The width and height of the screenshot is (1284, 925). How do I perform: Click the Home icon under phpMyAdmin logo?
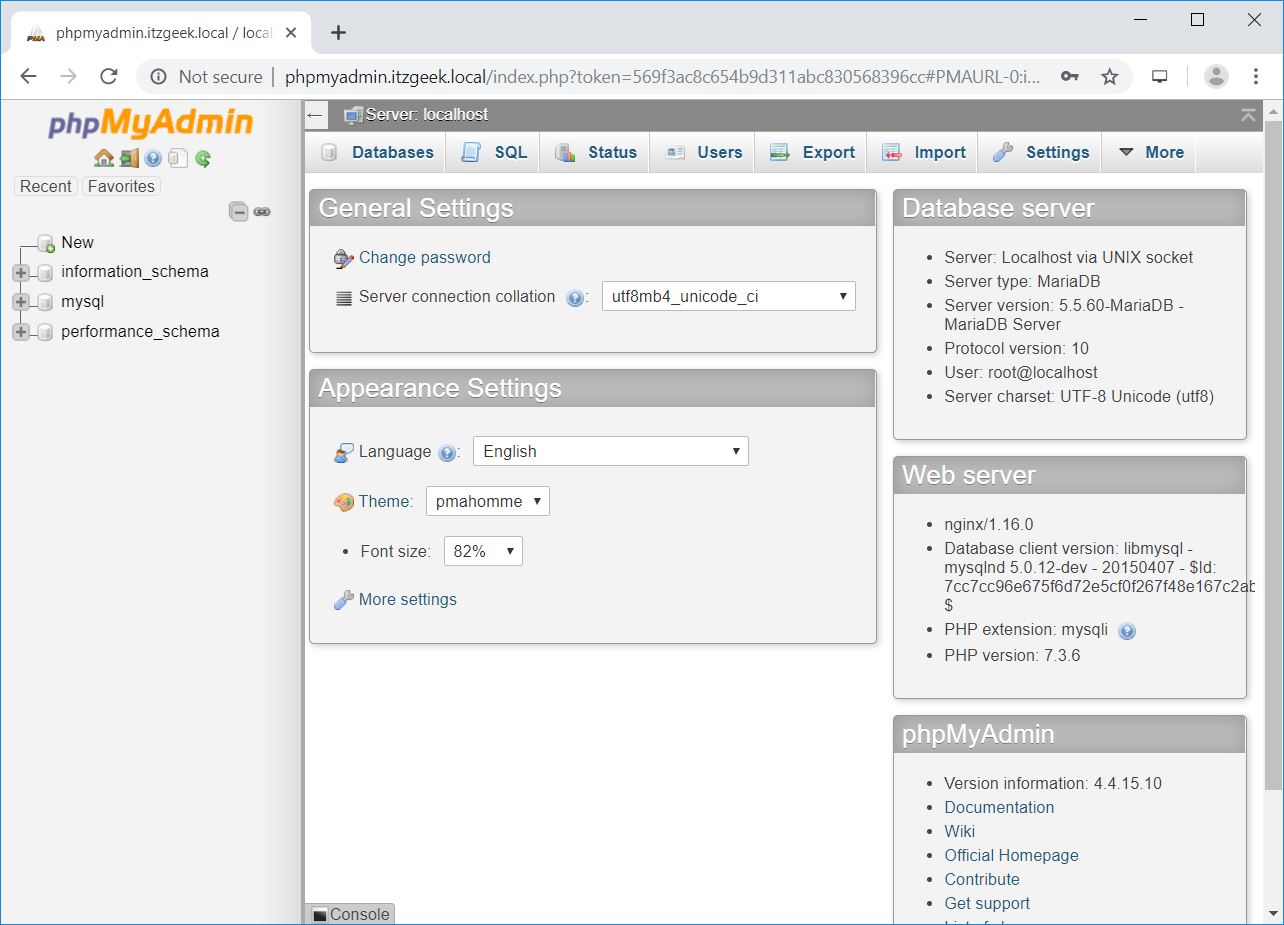(103, 158)
